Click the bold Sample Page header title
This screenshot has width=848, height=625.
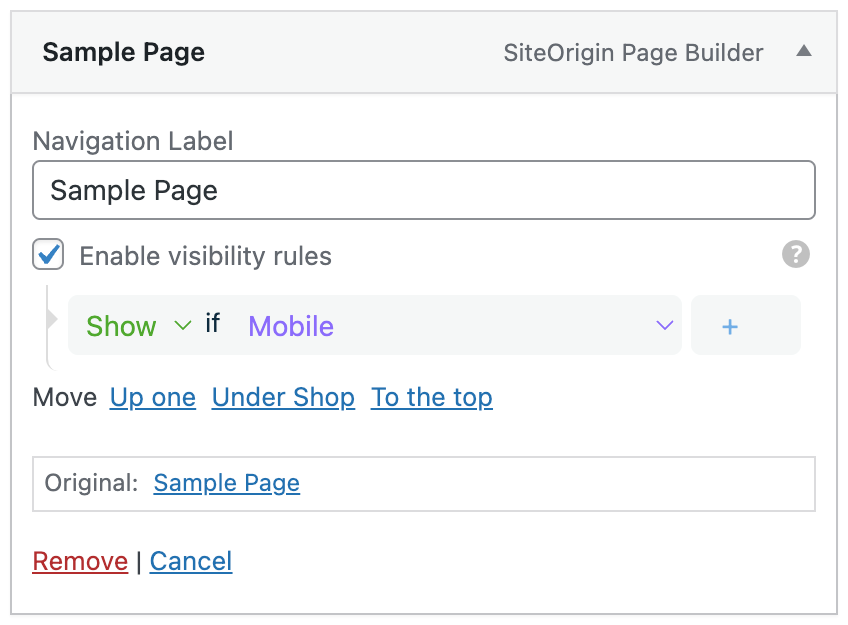tap(124, 53)
